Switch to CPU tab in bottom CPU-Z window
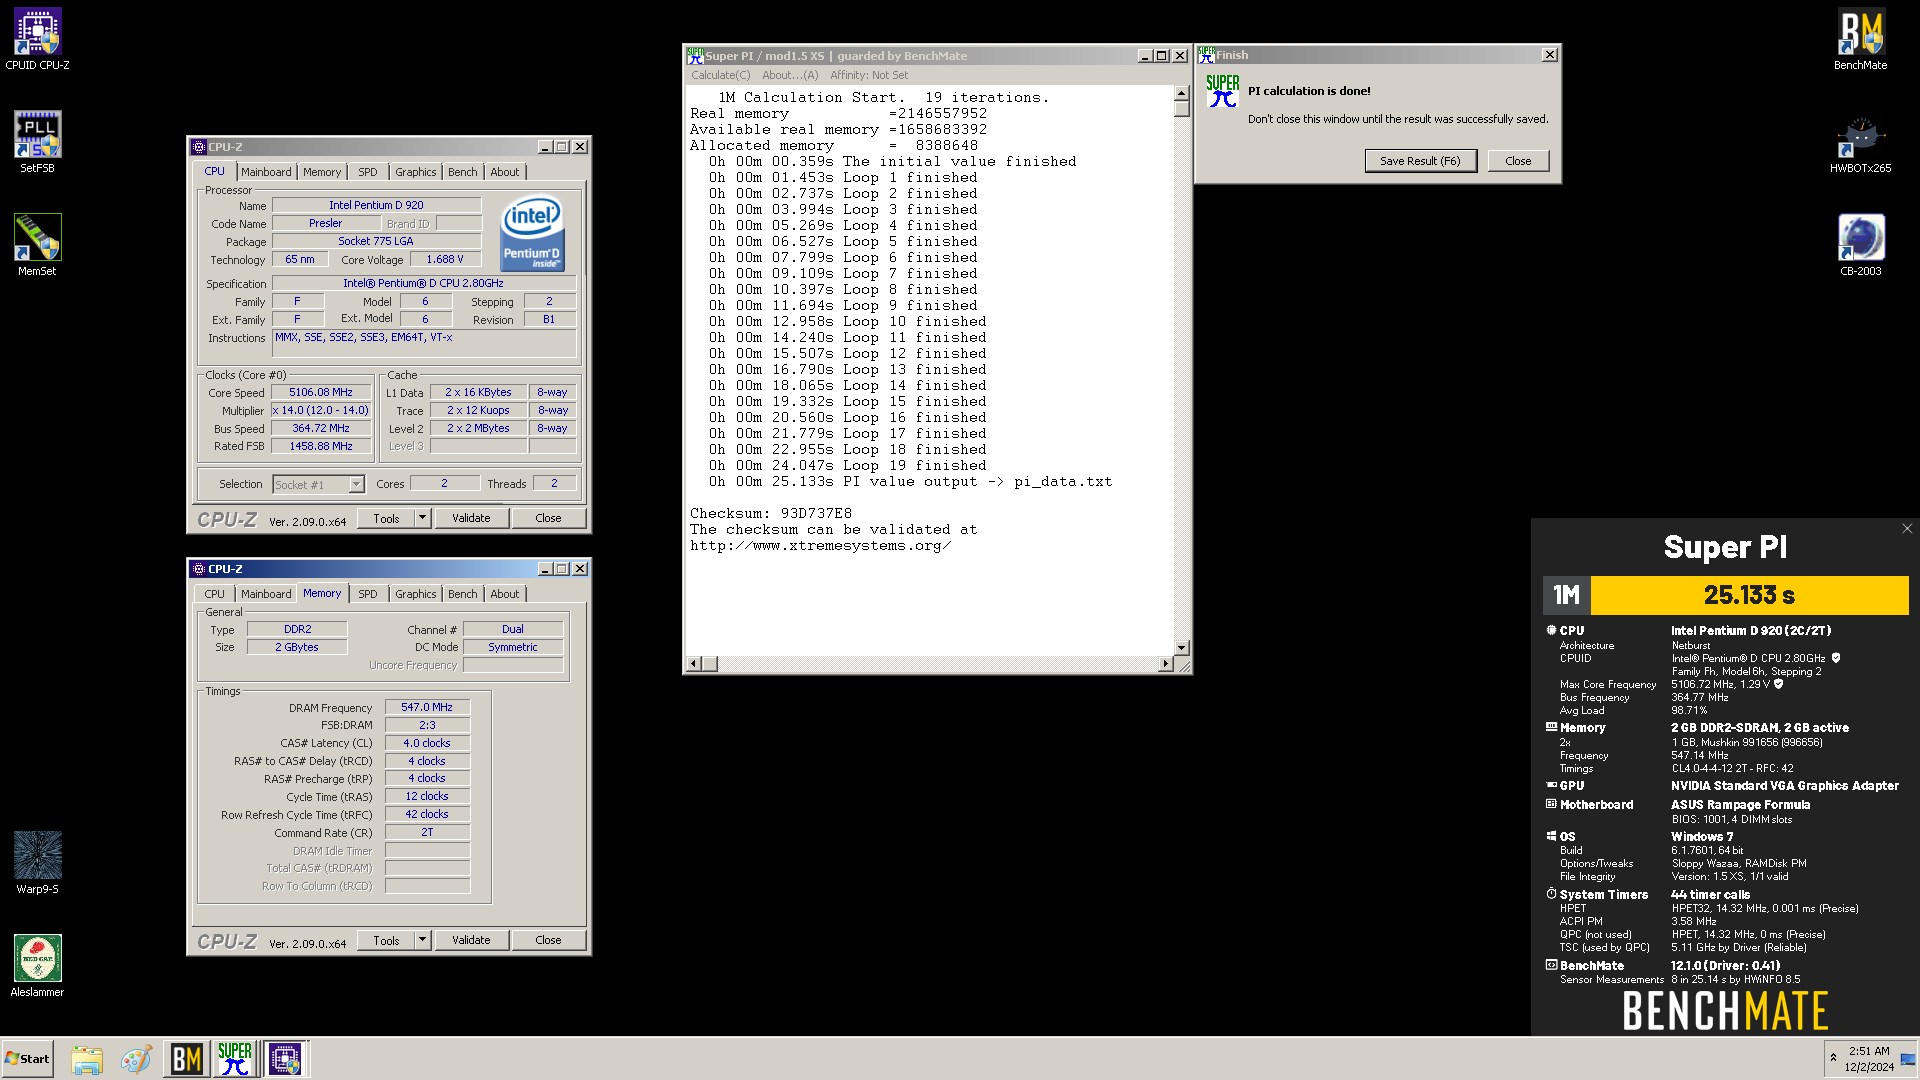The width and height of the screenshot is (1920, 1080). (x=214, y=594)
